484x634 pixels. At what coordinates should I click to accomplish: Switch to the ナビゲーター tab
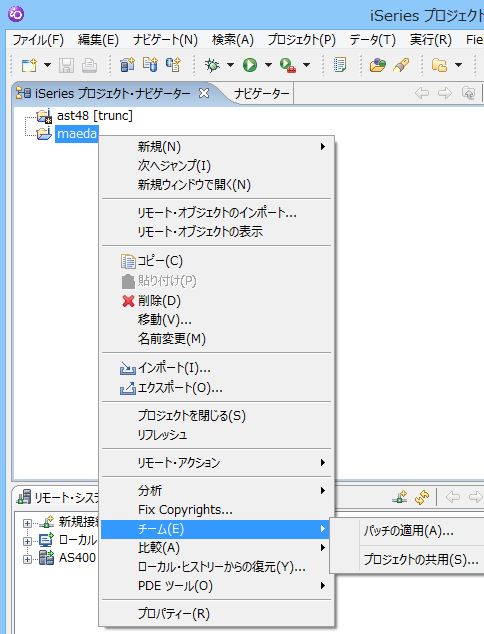(262, 94)
